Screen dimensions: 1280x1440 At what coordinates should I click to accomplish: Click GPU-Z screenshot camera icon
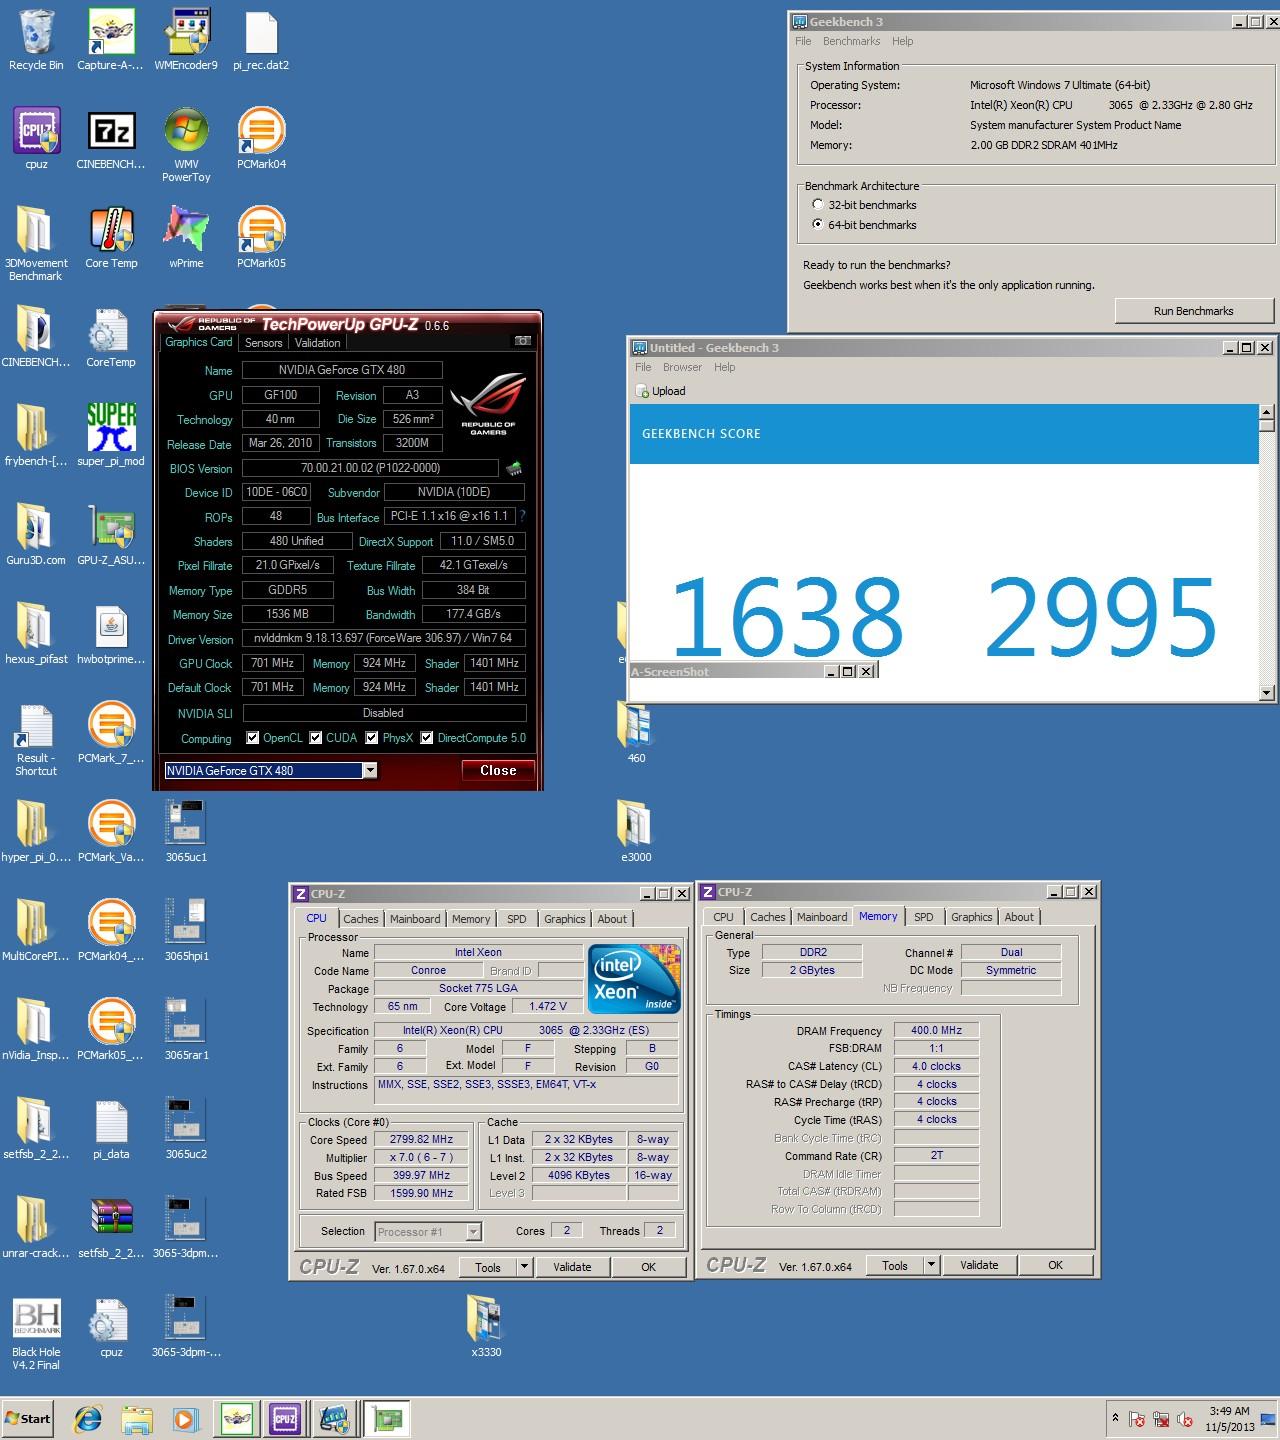pos(522,341)
